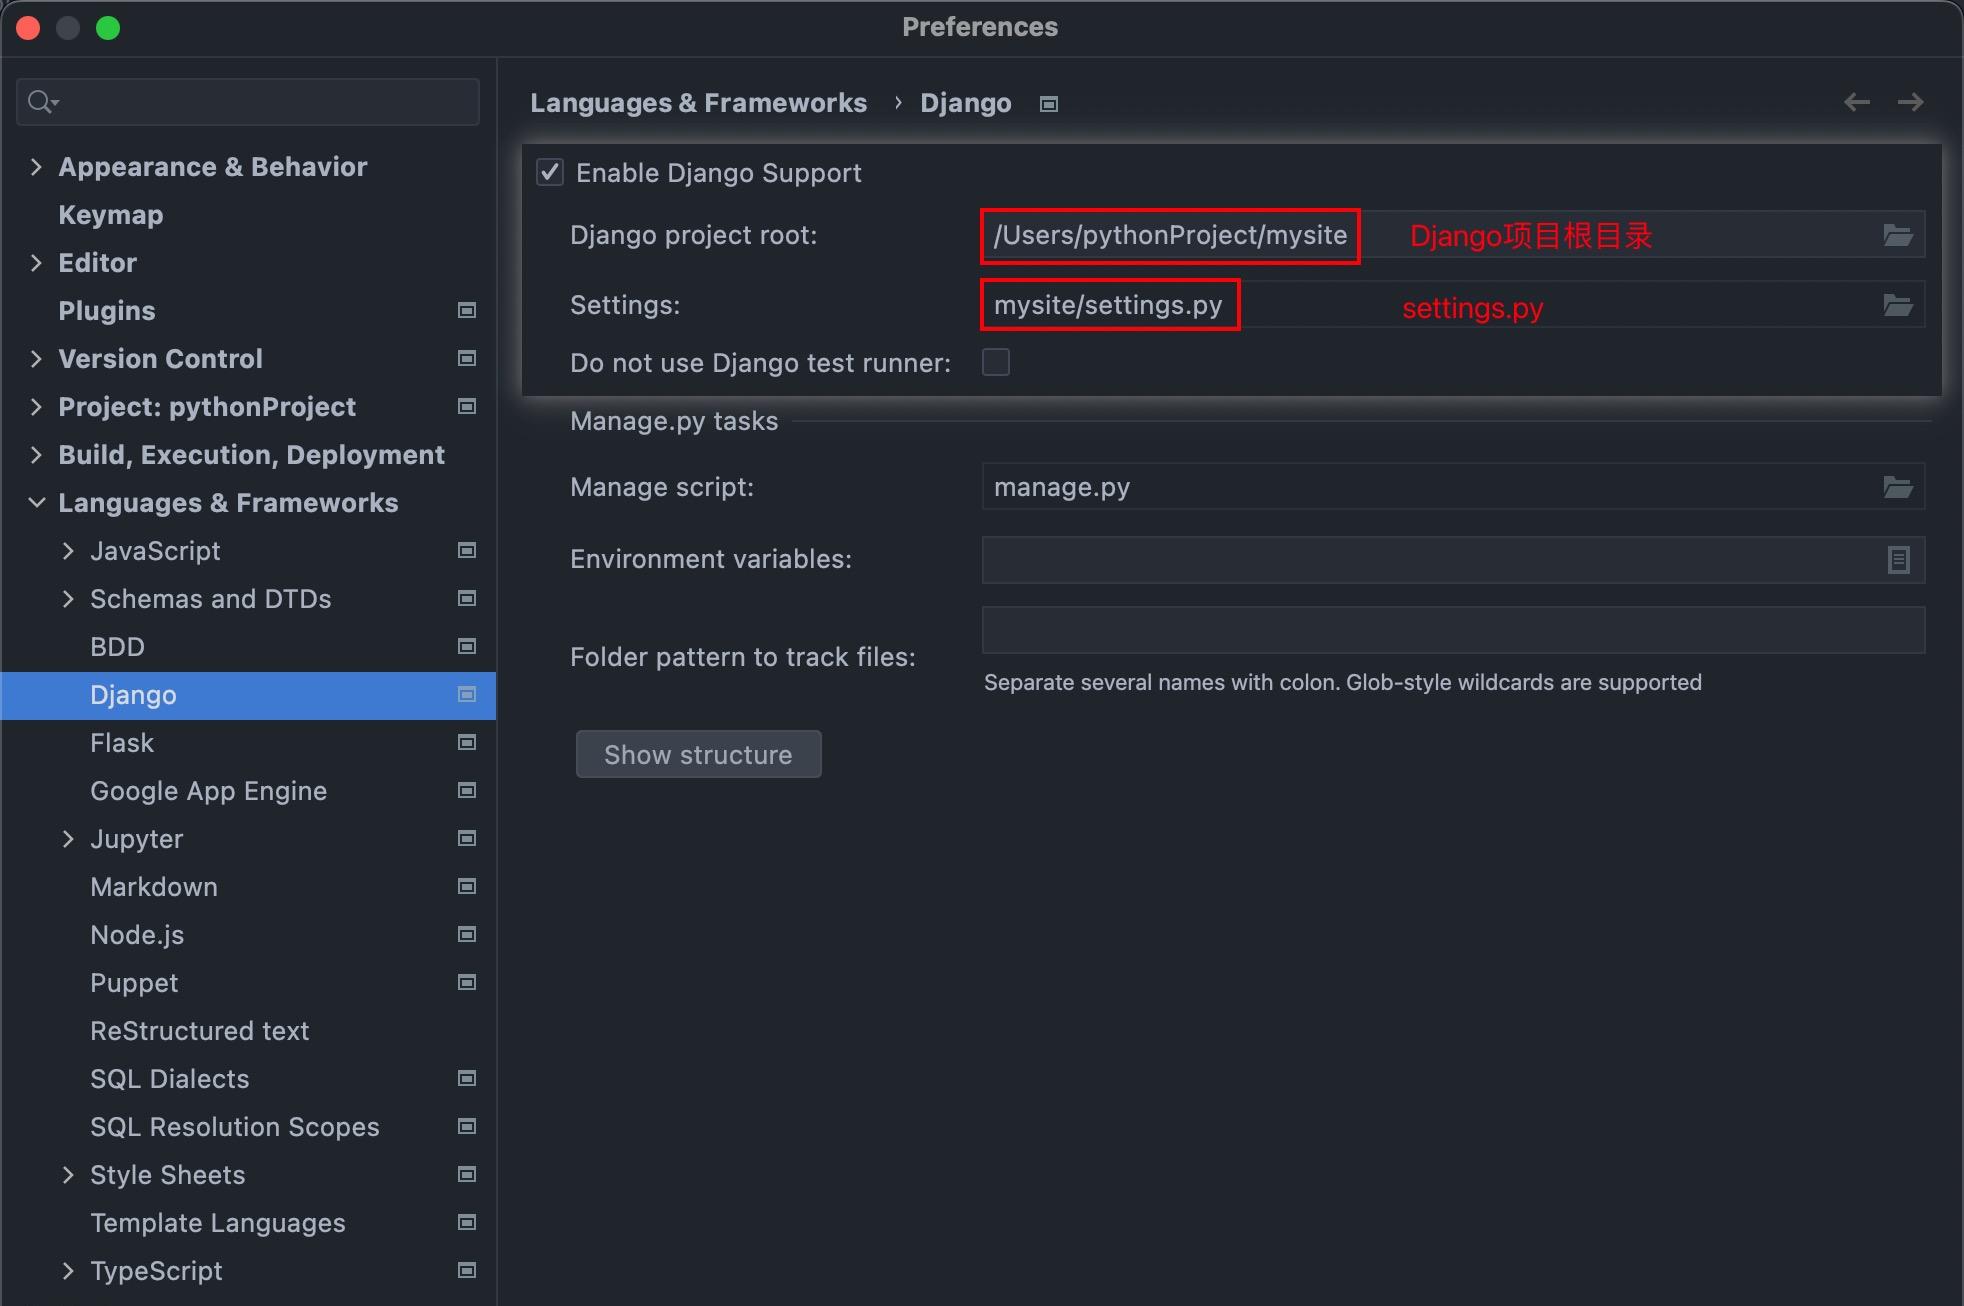This screenshot has width=1964, height=1306.
Task: Expand Build, Execution, Deployment section
Action: point(36,455)
